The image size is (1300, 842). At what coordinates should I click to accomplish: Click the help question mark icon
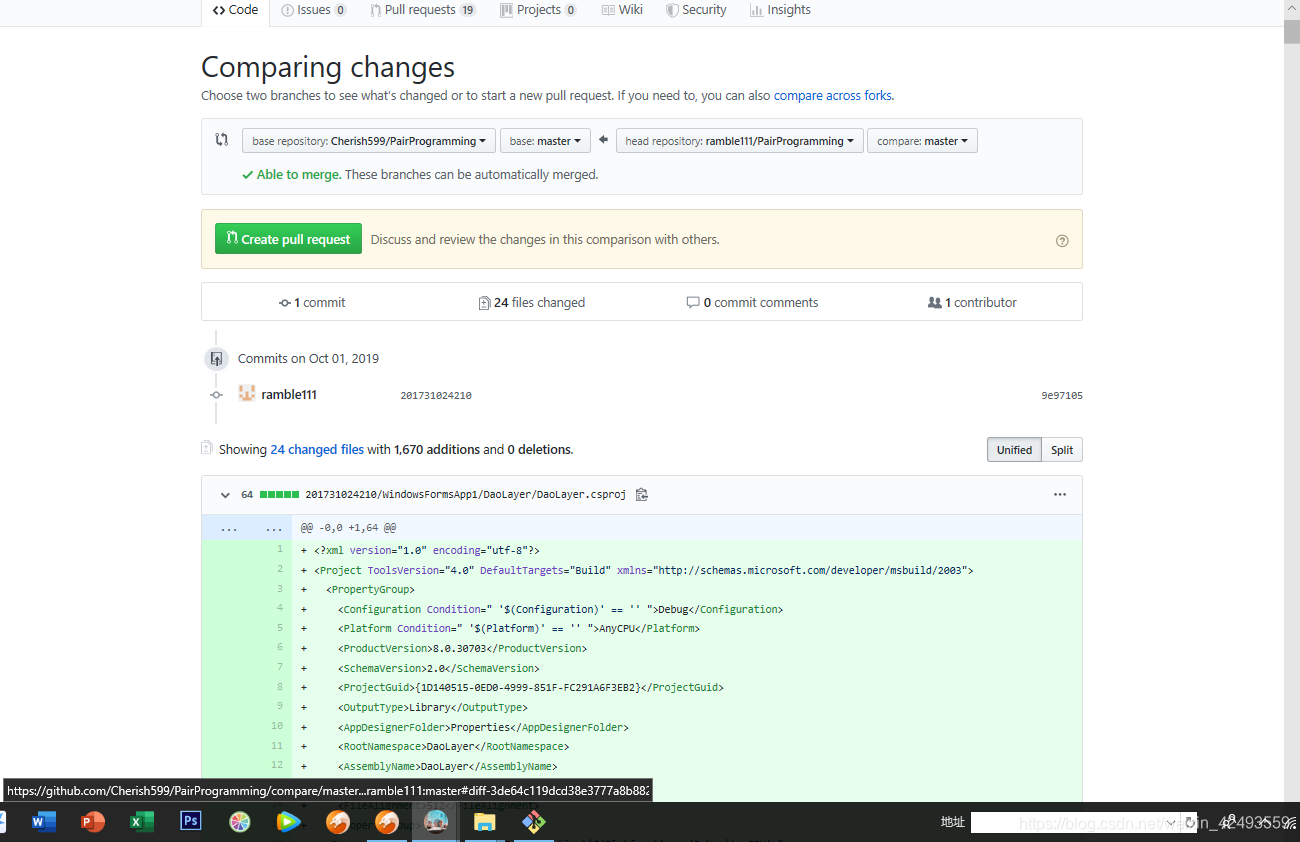pyautogui.click(x=1062, y=241)
